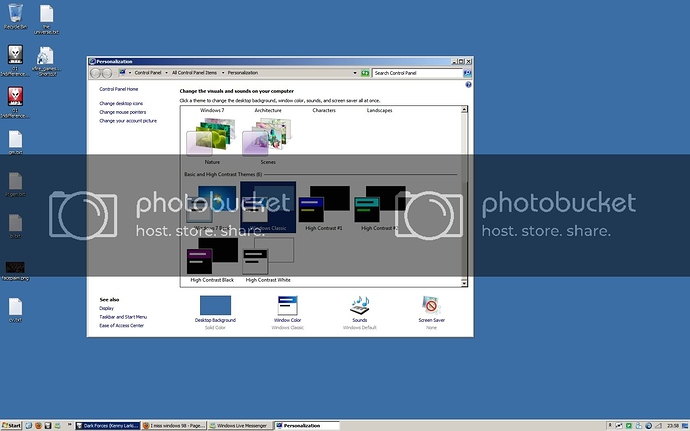Click the Messenger buddy tray icon

coord(639,426)
